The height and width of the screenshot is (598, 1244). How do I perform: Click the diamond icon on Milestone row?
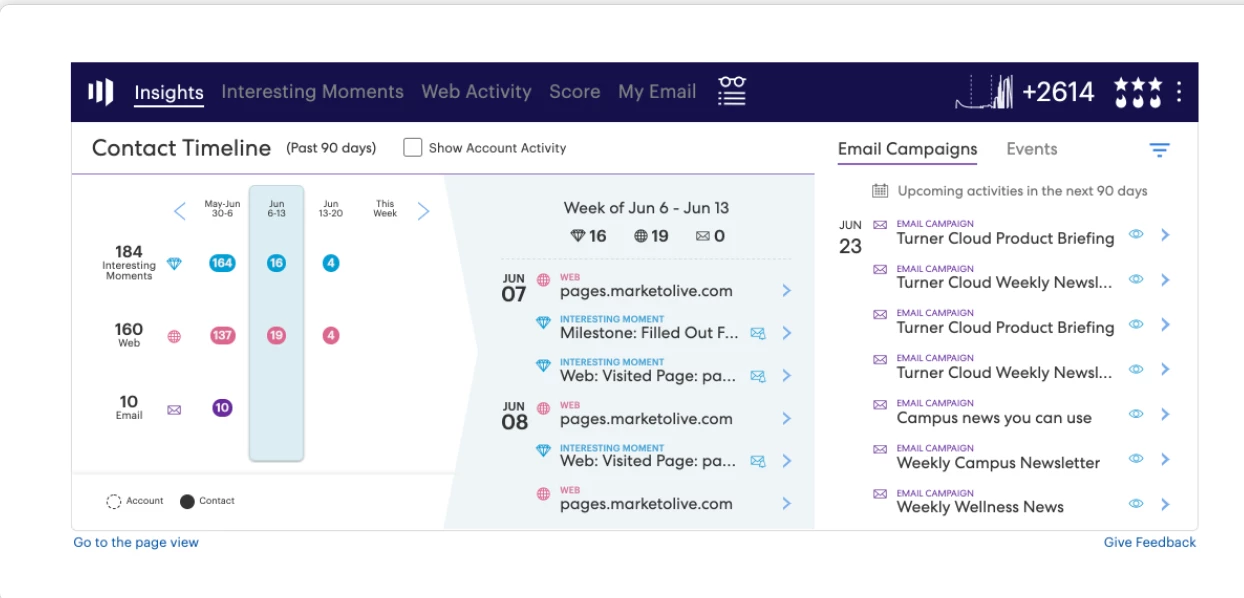[543, 323]
